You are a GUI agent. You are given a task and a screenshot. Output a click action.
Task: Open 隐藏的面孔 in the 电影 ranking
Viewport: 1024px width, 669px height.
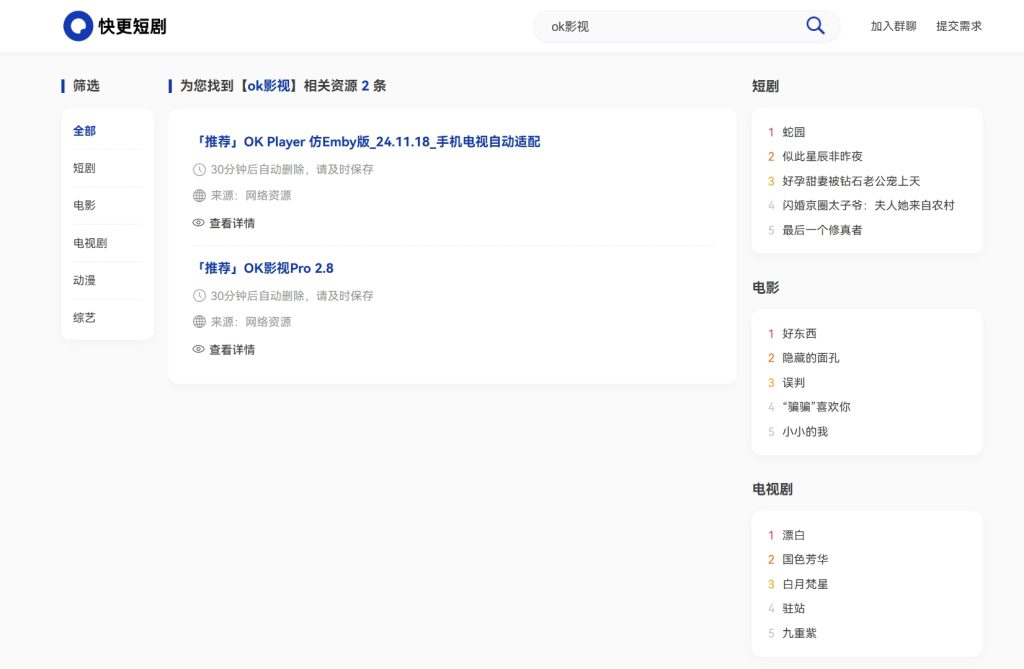coord(811,358)
